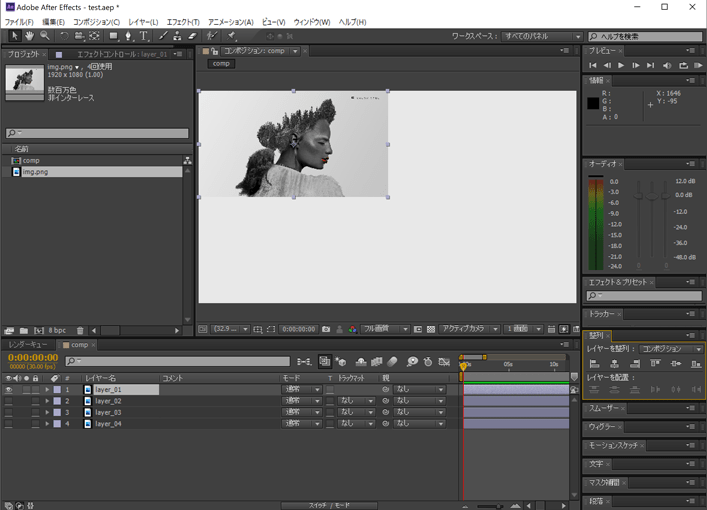Viewport: 707px width, 510px height.
Task: Step to the previous frame in Preview panel
Action: tap(607, 65)
